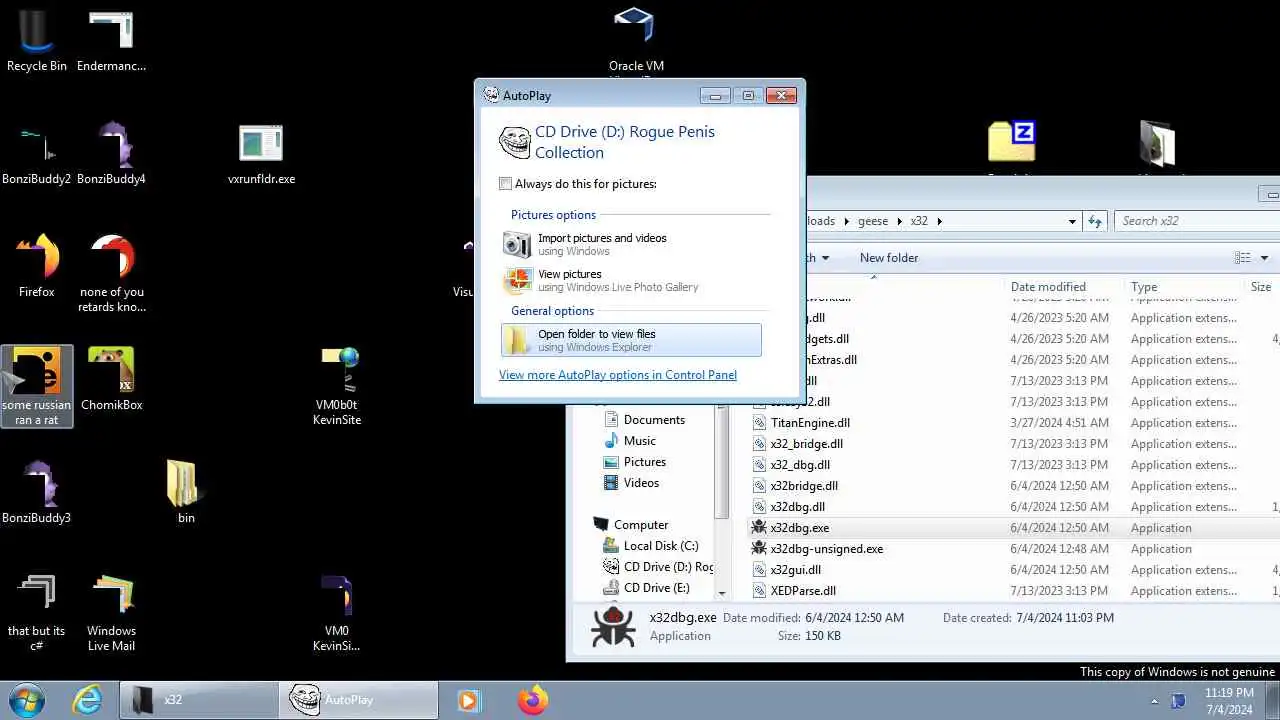This screenshot has height=720, width=1280.
Task: Click the refresh button in Explorer's address bar
Action: click(1095, 221)
